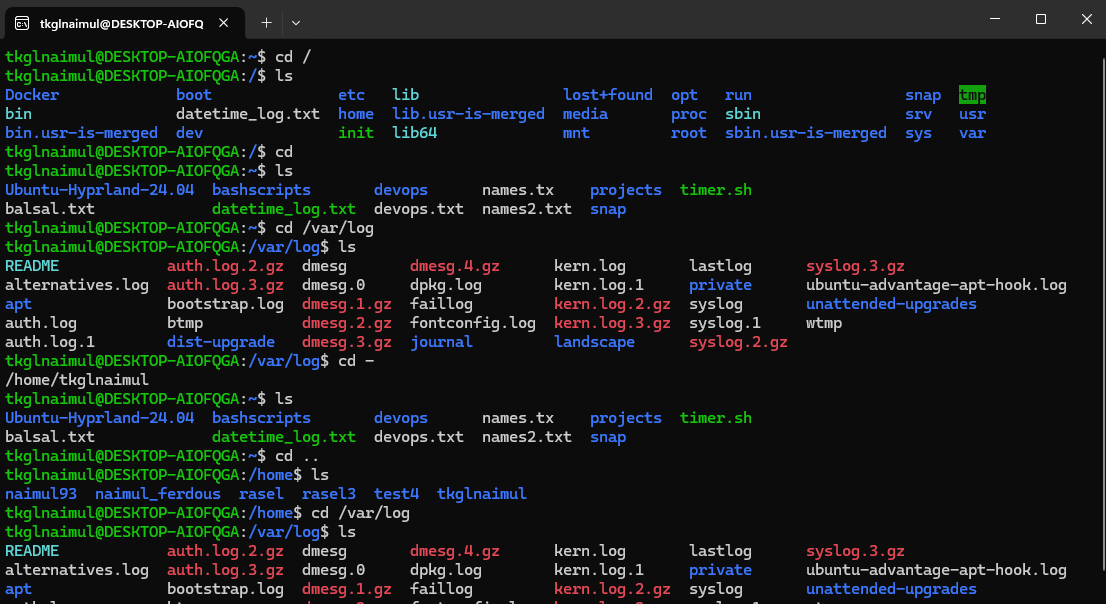Select the tkglnaimul@DESKTOP-AIOFQ tab
This screenshot has width=1106, height=604.
[x=125, y=23]
